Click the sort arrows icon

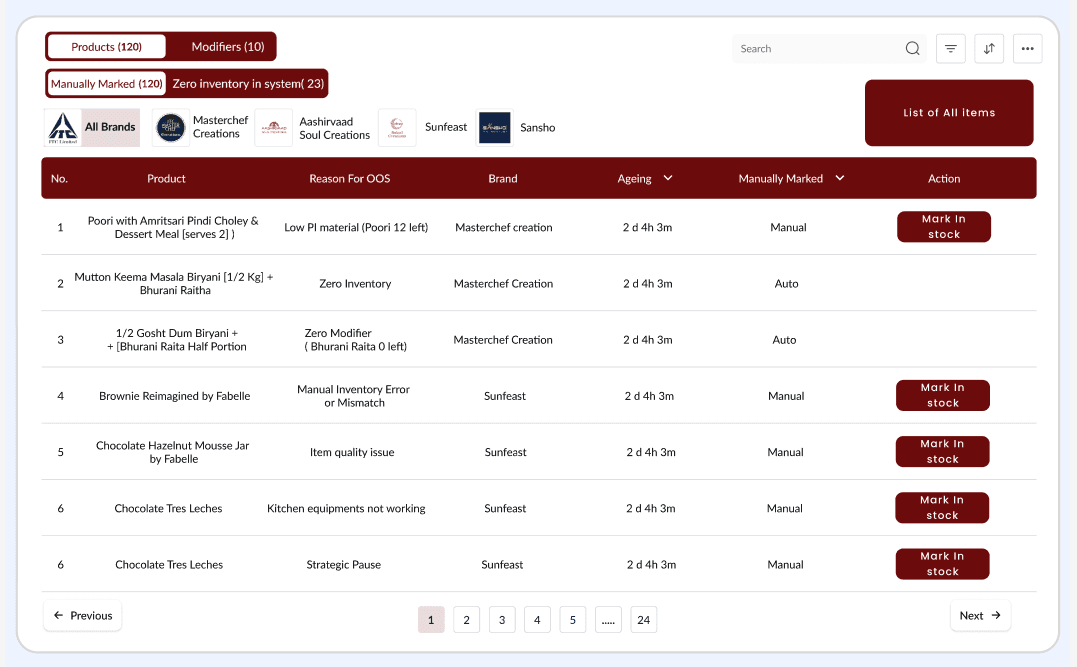pos(989,48)
